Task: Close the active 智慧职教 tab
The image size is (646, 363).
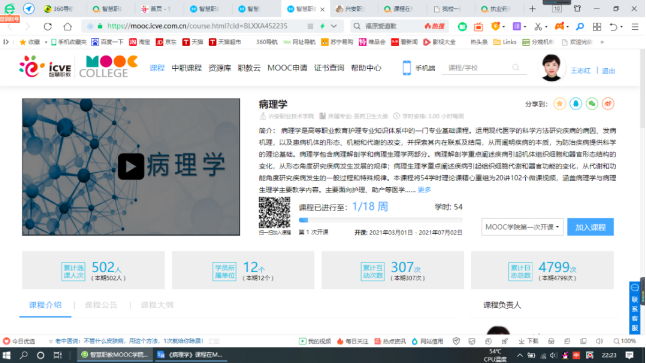Action: (322, 9)
